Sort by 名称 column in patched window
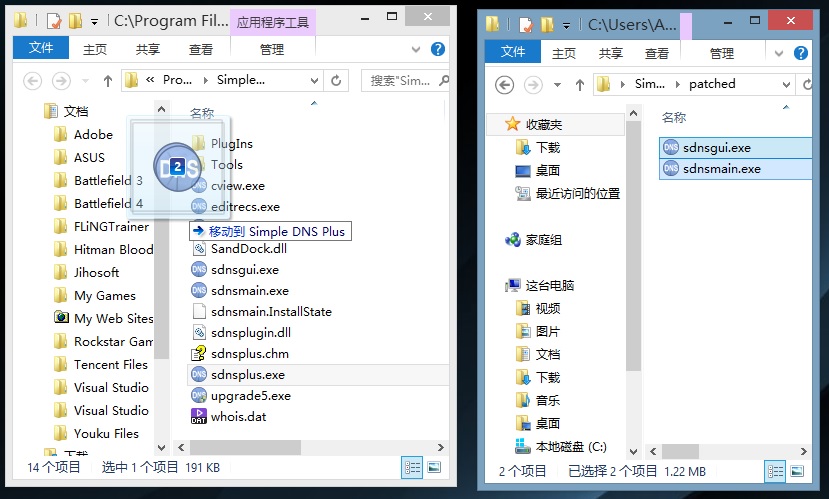829x499 pixels. (x=674, y=117)
